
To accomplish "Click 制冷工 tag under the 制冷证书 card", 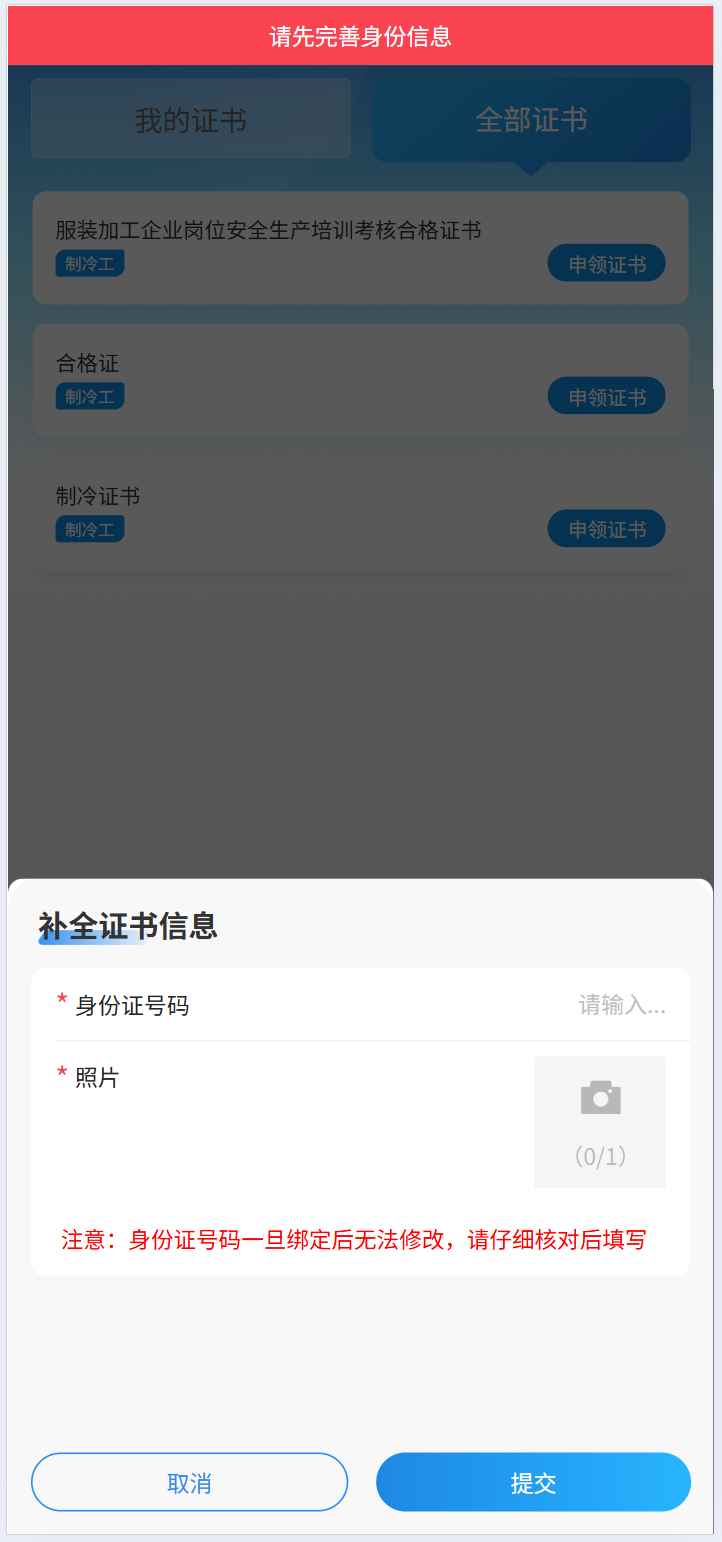I will click(x=90, y=529).
